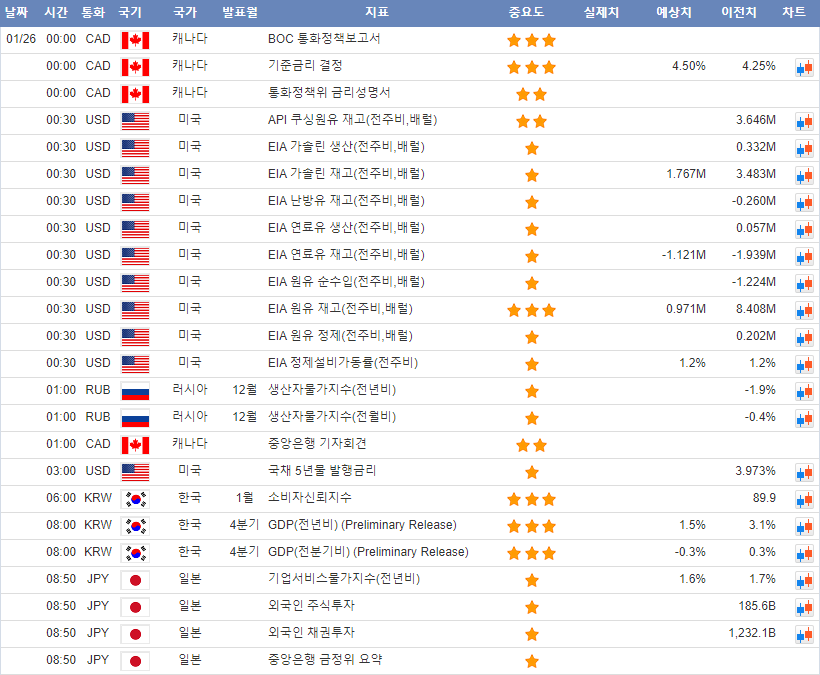Click Japan flag in 외국인 주식투자 row
This screenshot has height=675, width=820.
click(x=134, y=607)
